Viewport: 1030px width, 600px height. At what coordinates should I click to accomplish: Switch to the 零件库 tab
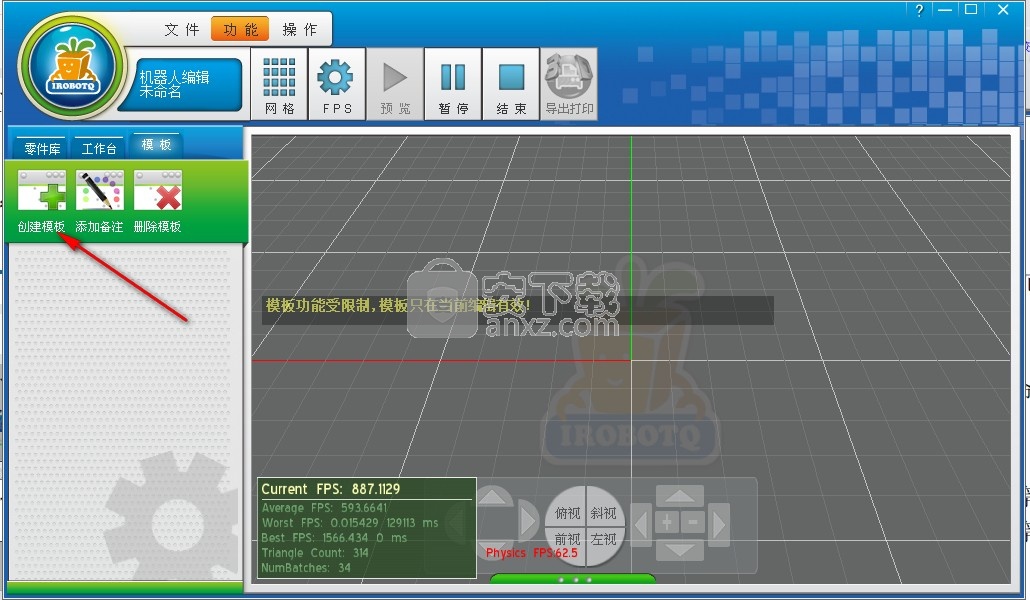[41, 149]
